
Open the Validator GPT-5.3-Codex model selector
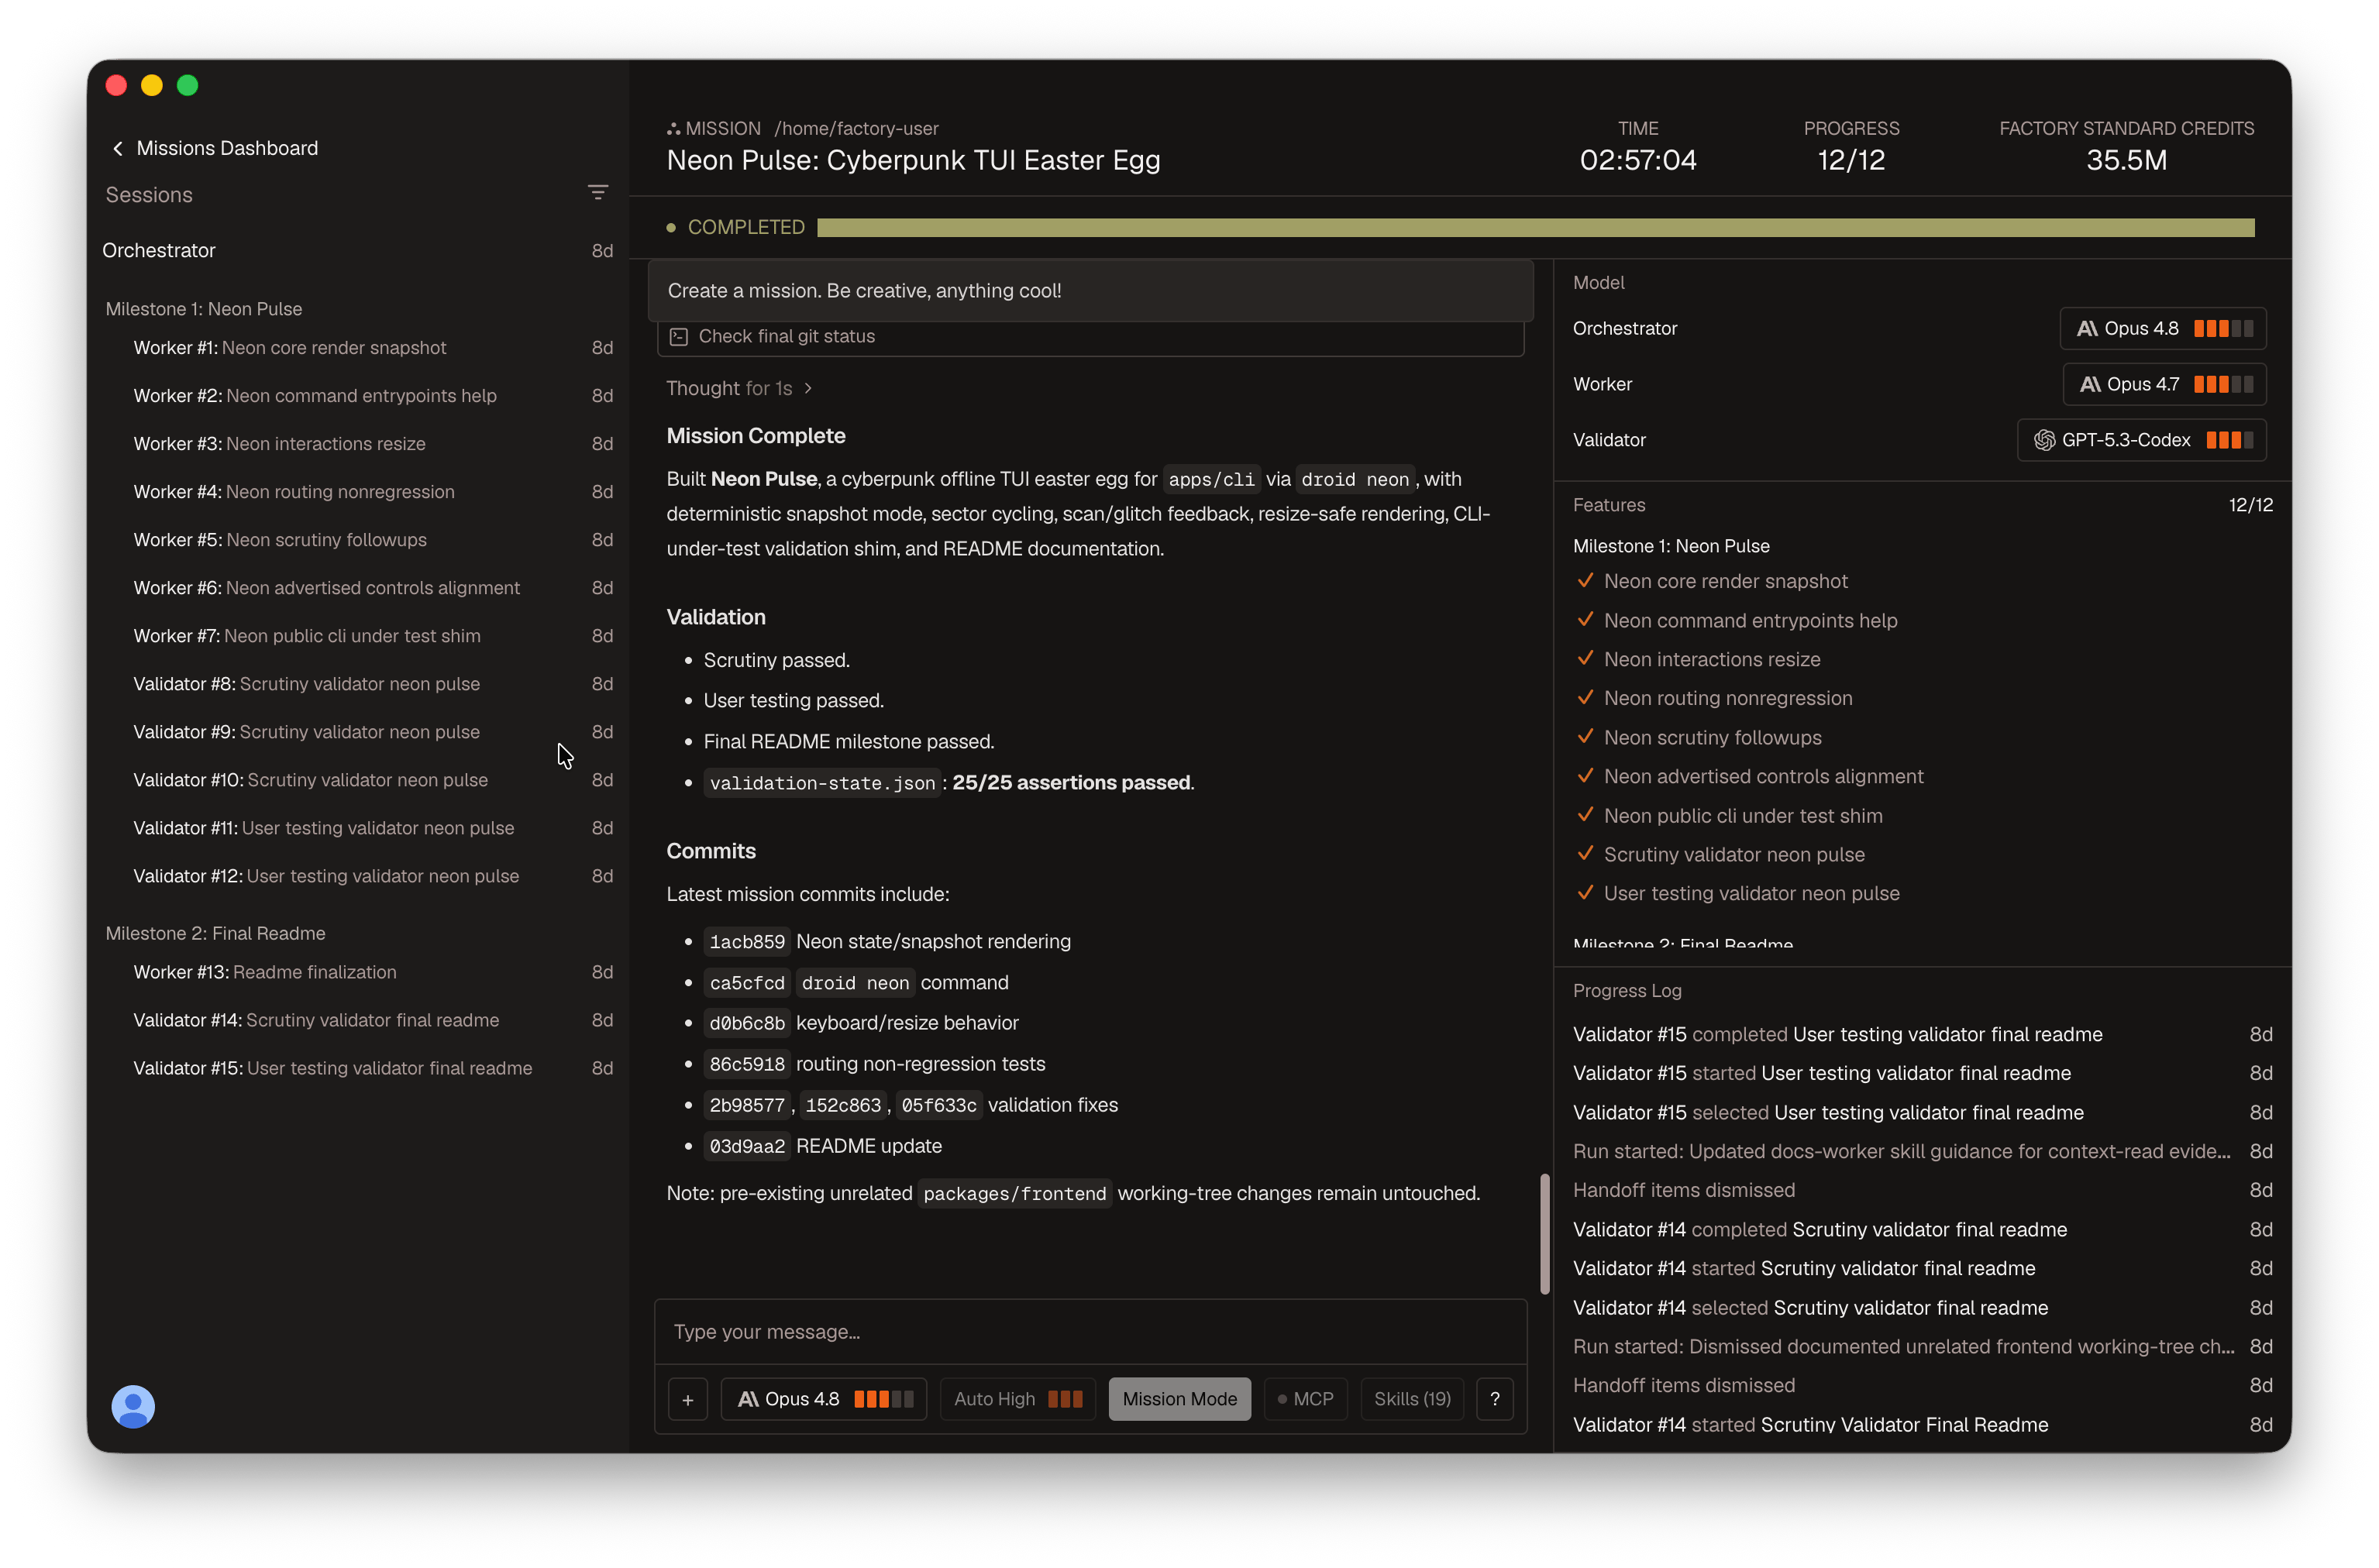point(2141,441)
